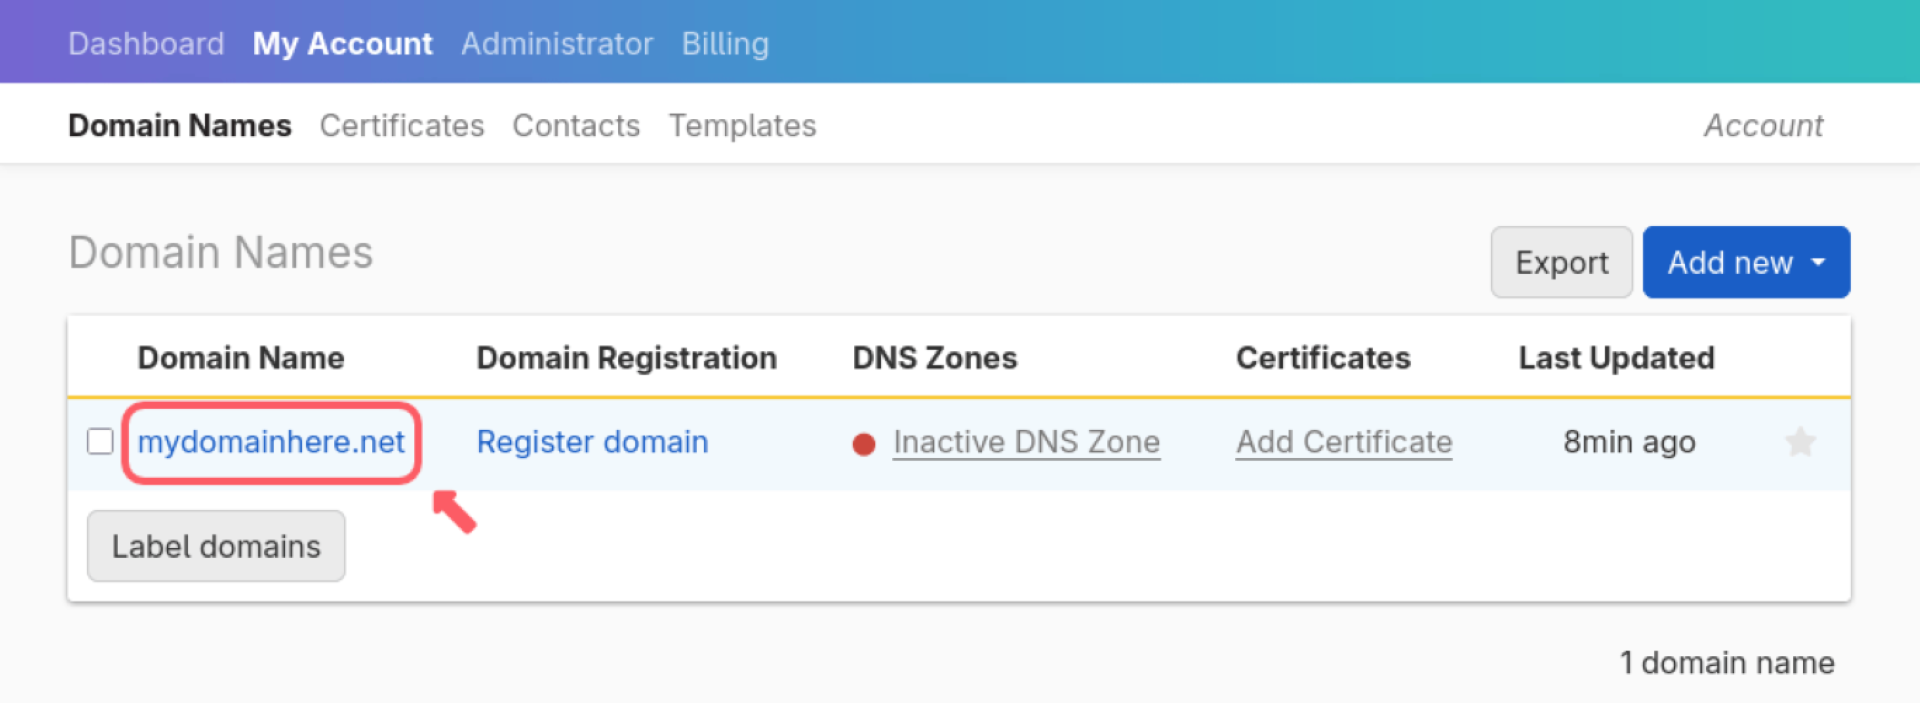Open the Inactive DNS Zone link

pos(1026,442)
